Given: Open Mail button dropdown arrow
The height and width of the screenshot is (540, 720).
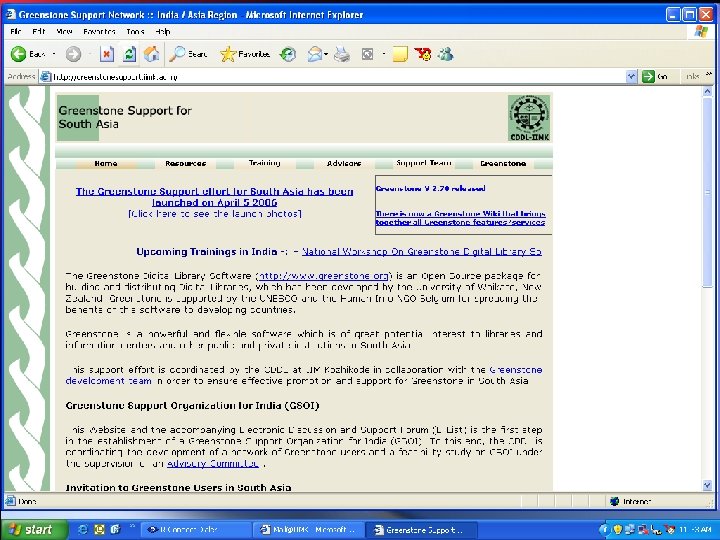Looking at the screenshot, I should tap(326, 54).
